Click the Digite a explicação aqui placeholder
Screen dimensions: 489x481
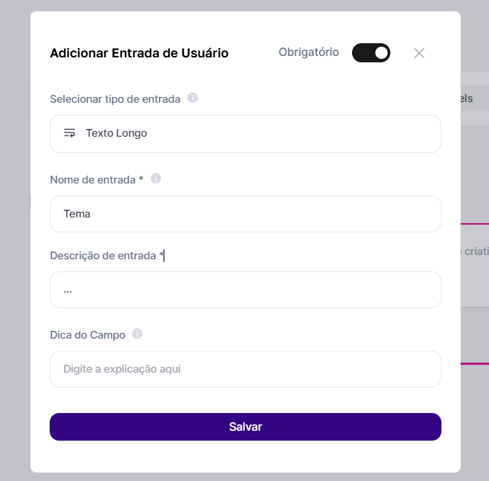[x=122, y=369]
